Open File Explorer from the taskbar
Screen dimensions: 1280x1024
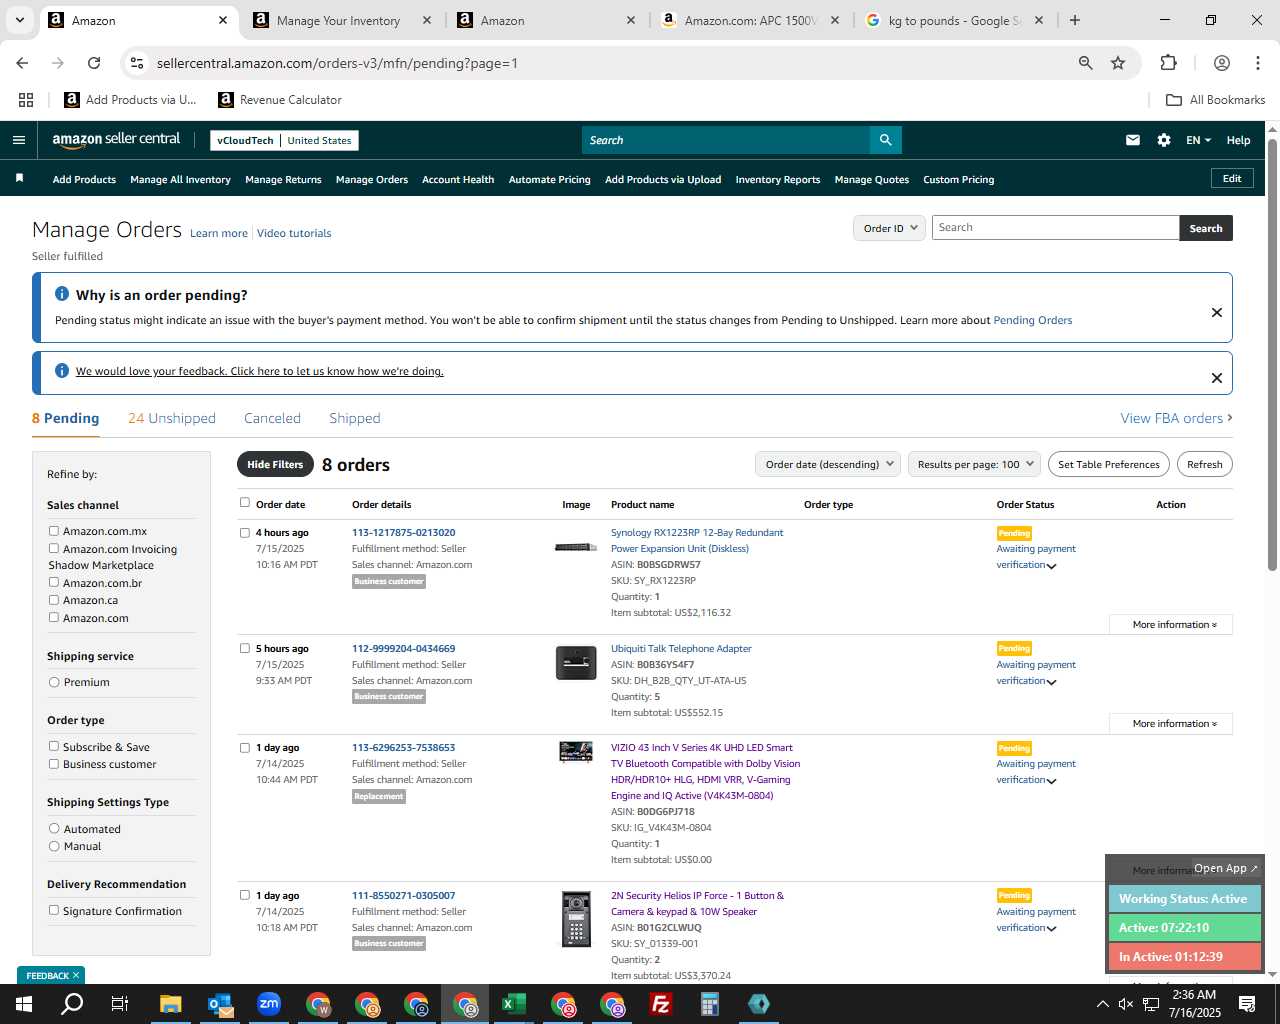click(170, 1004)
